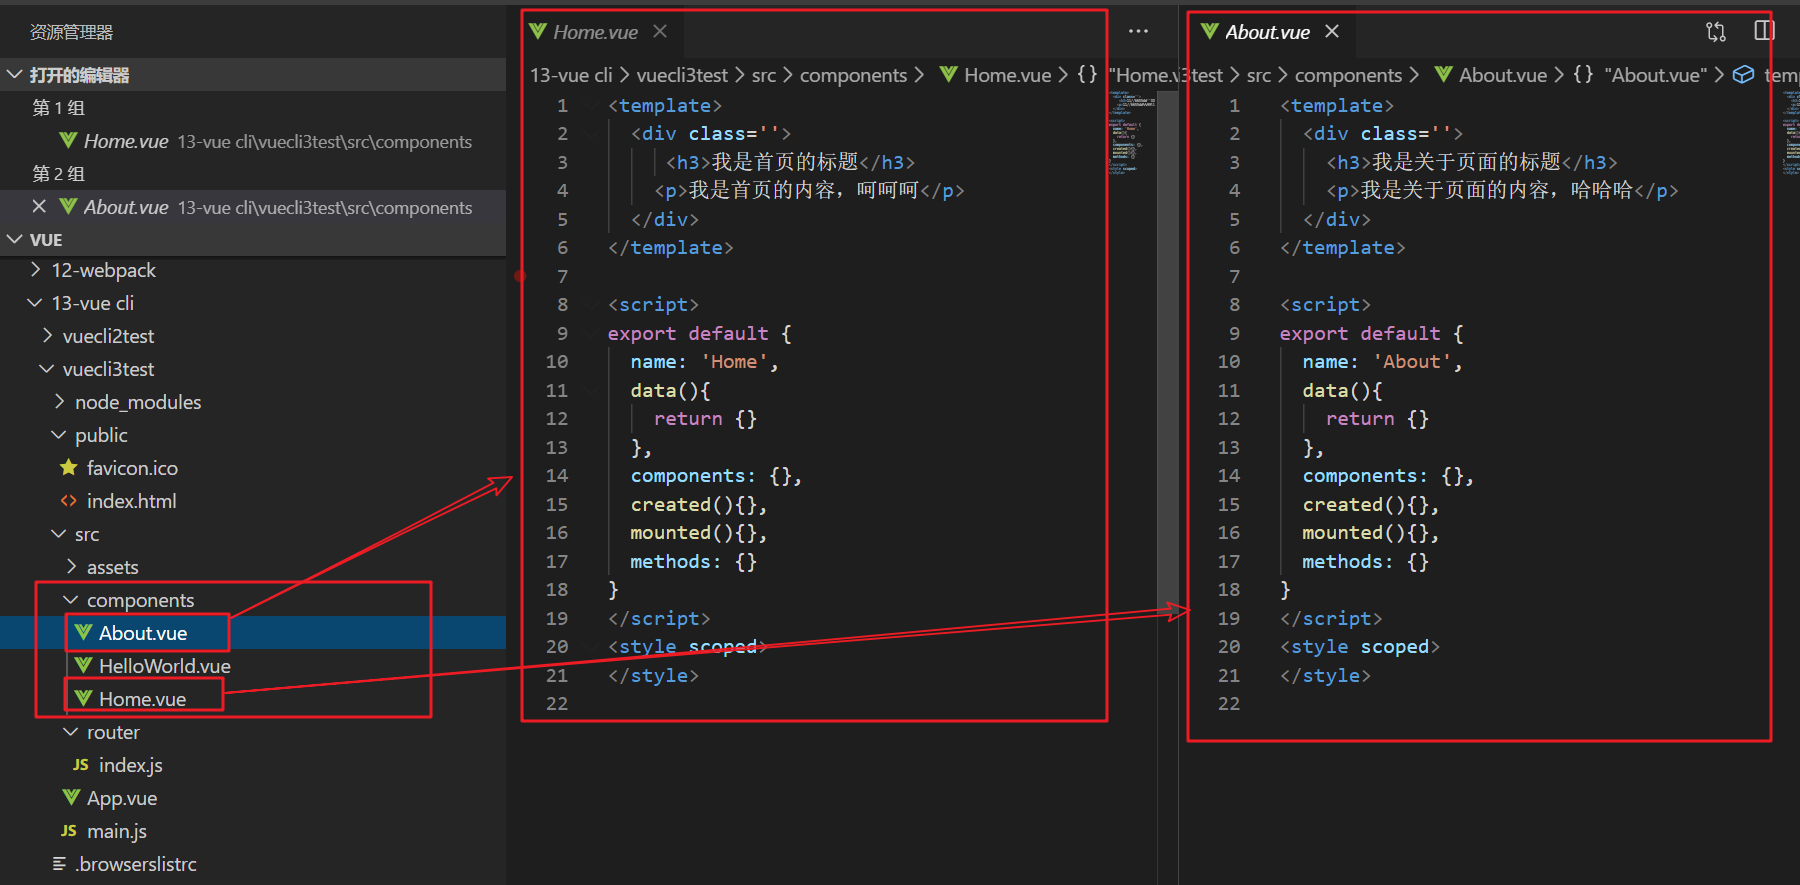This screenshot has width=1800, height=885.
Task: Collapse the 13-vue cli folder
Action: click(36, 303)
